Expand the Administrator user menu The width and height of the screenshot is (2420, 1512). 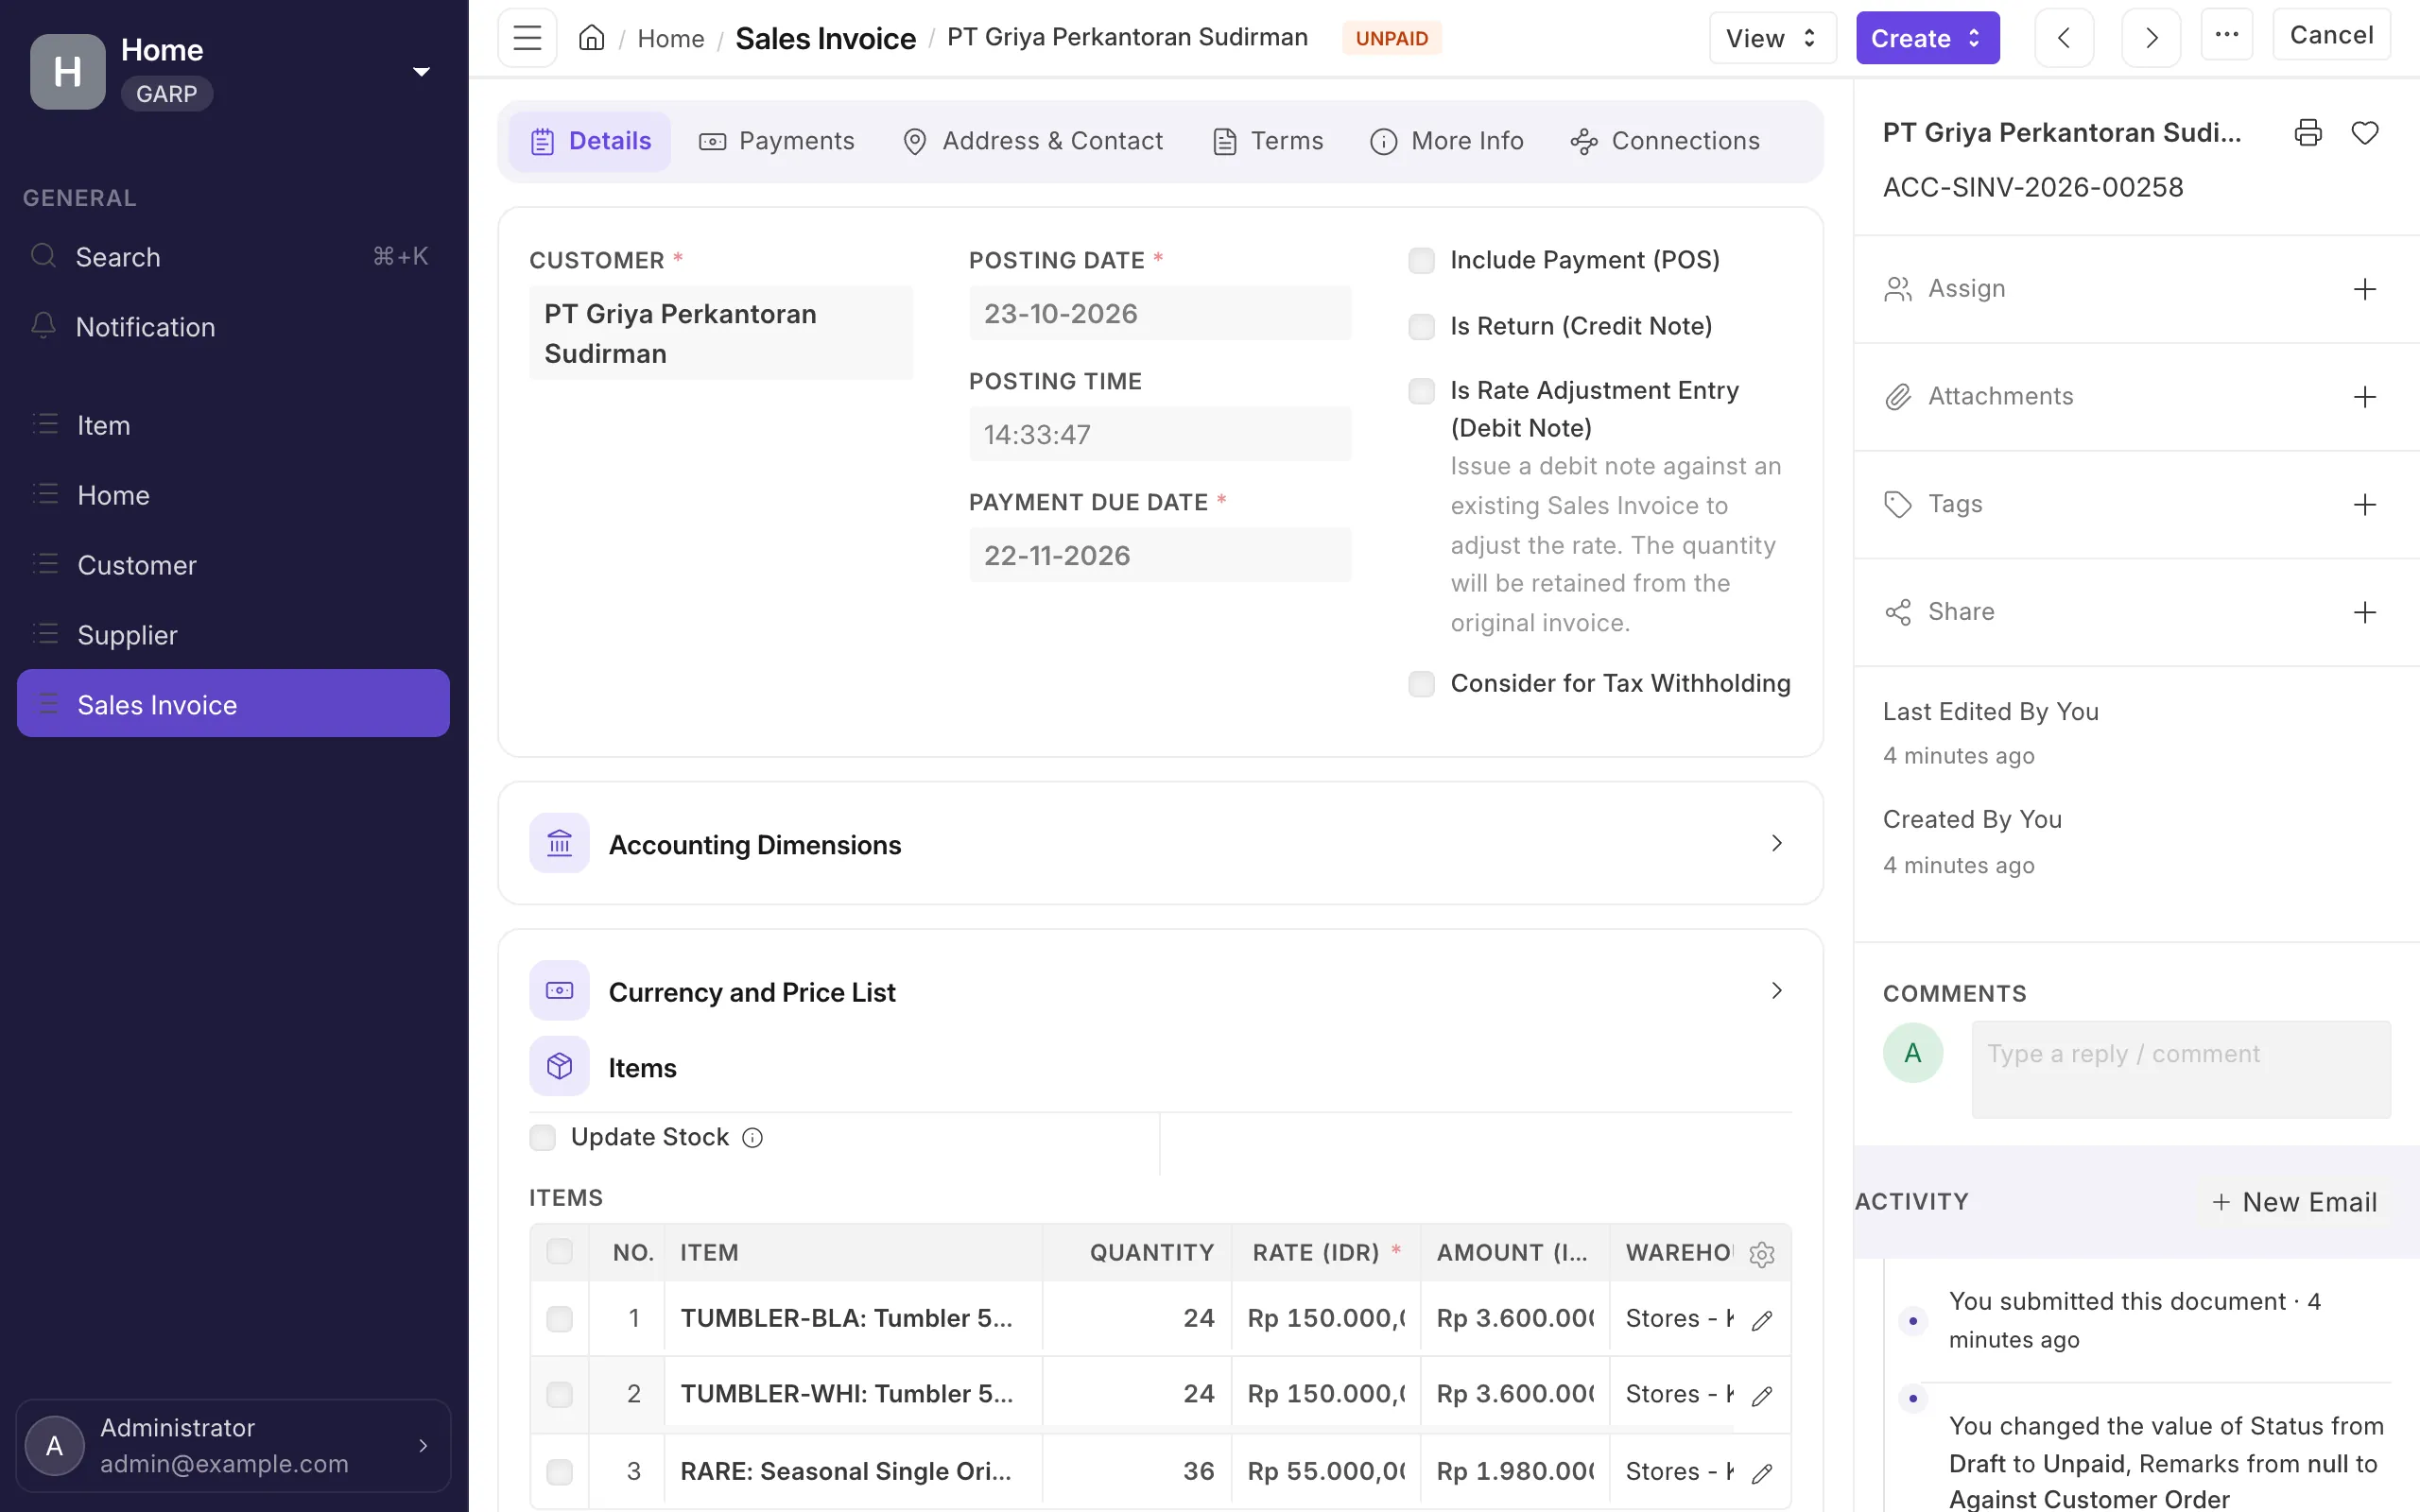coord(233,1445)
